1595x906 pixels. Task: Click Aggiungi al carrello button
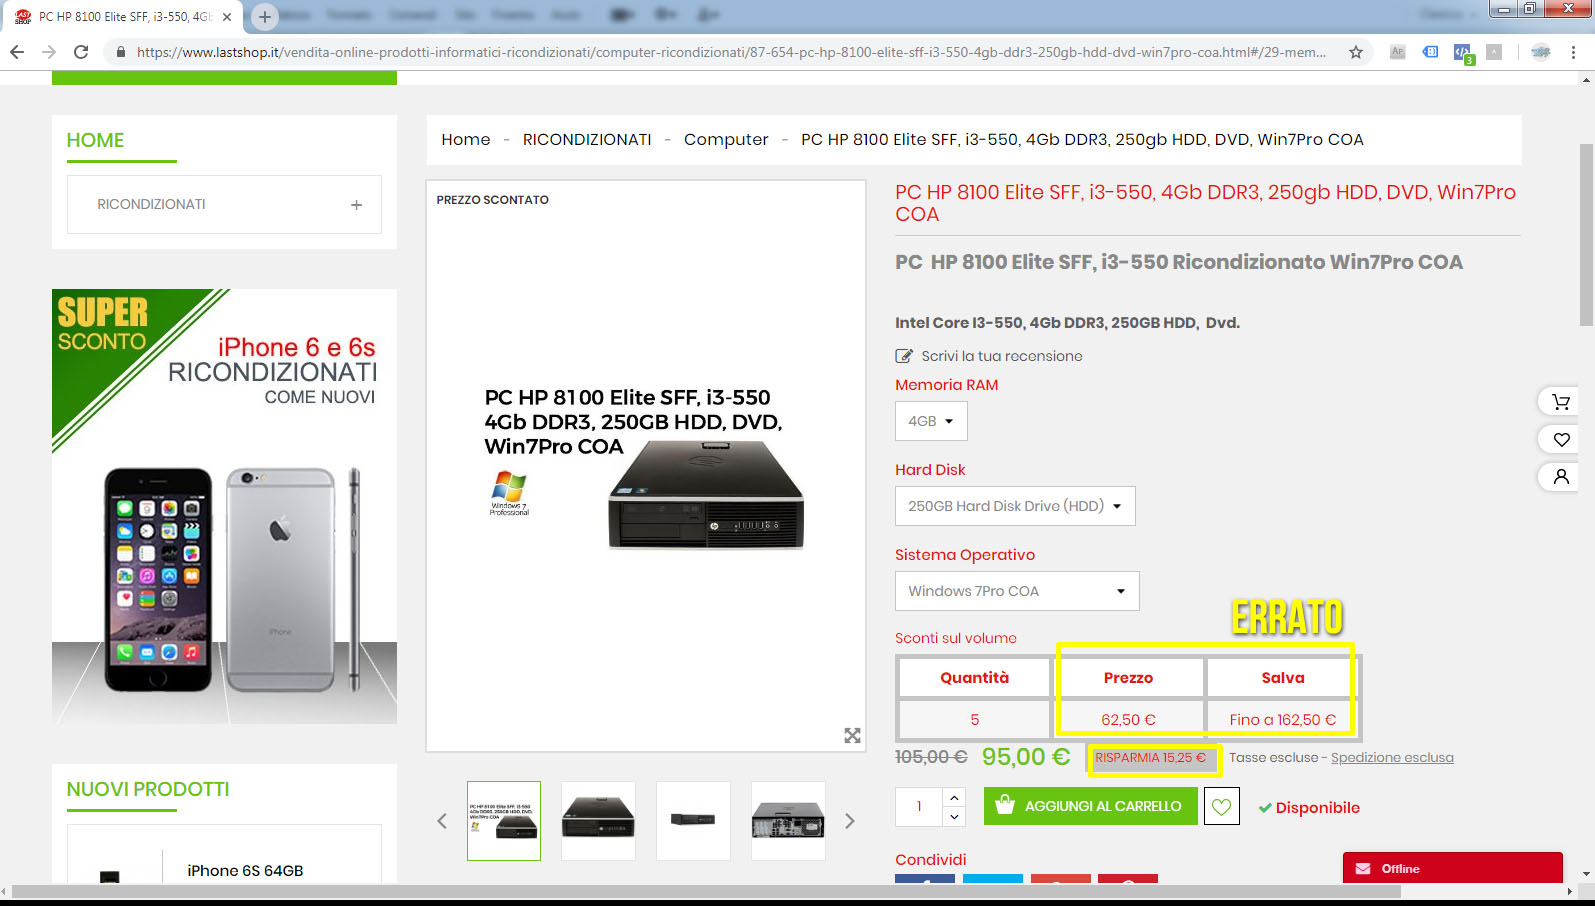1090,806
